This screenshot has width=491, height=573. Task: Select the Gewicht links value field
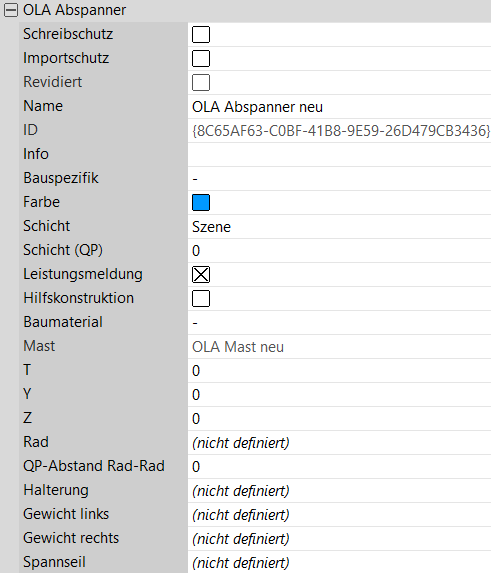pos(339,515)
